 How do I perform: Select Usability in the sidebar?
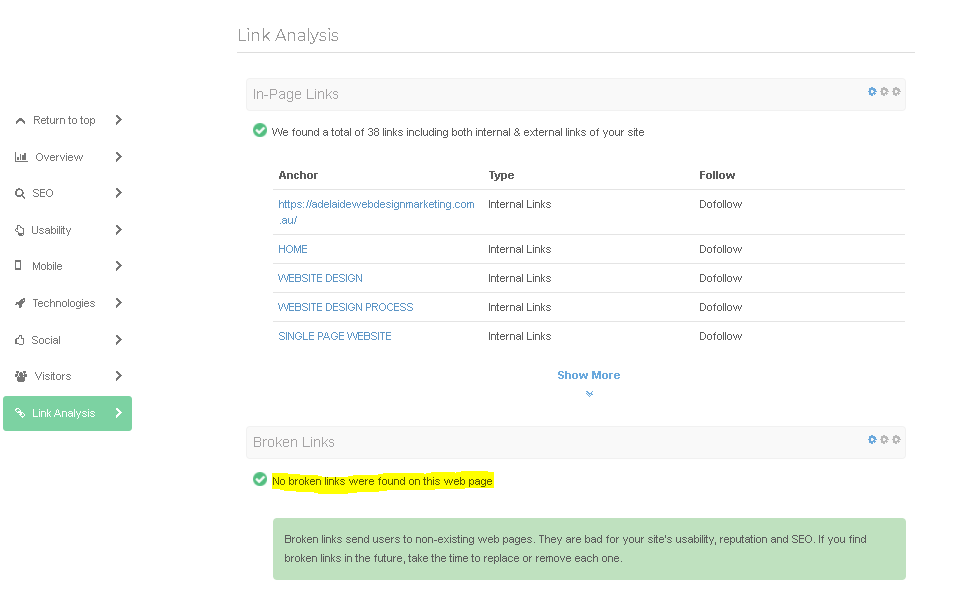(x=68, y=230)
